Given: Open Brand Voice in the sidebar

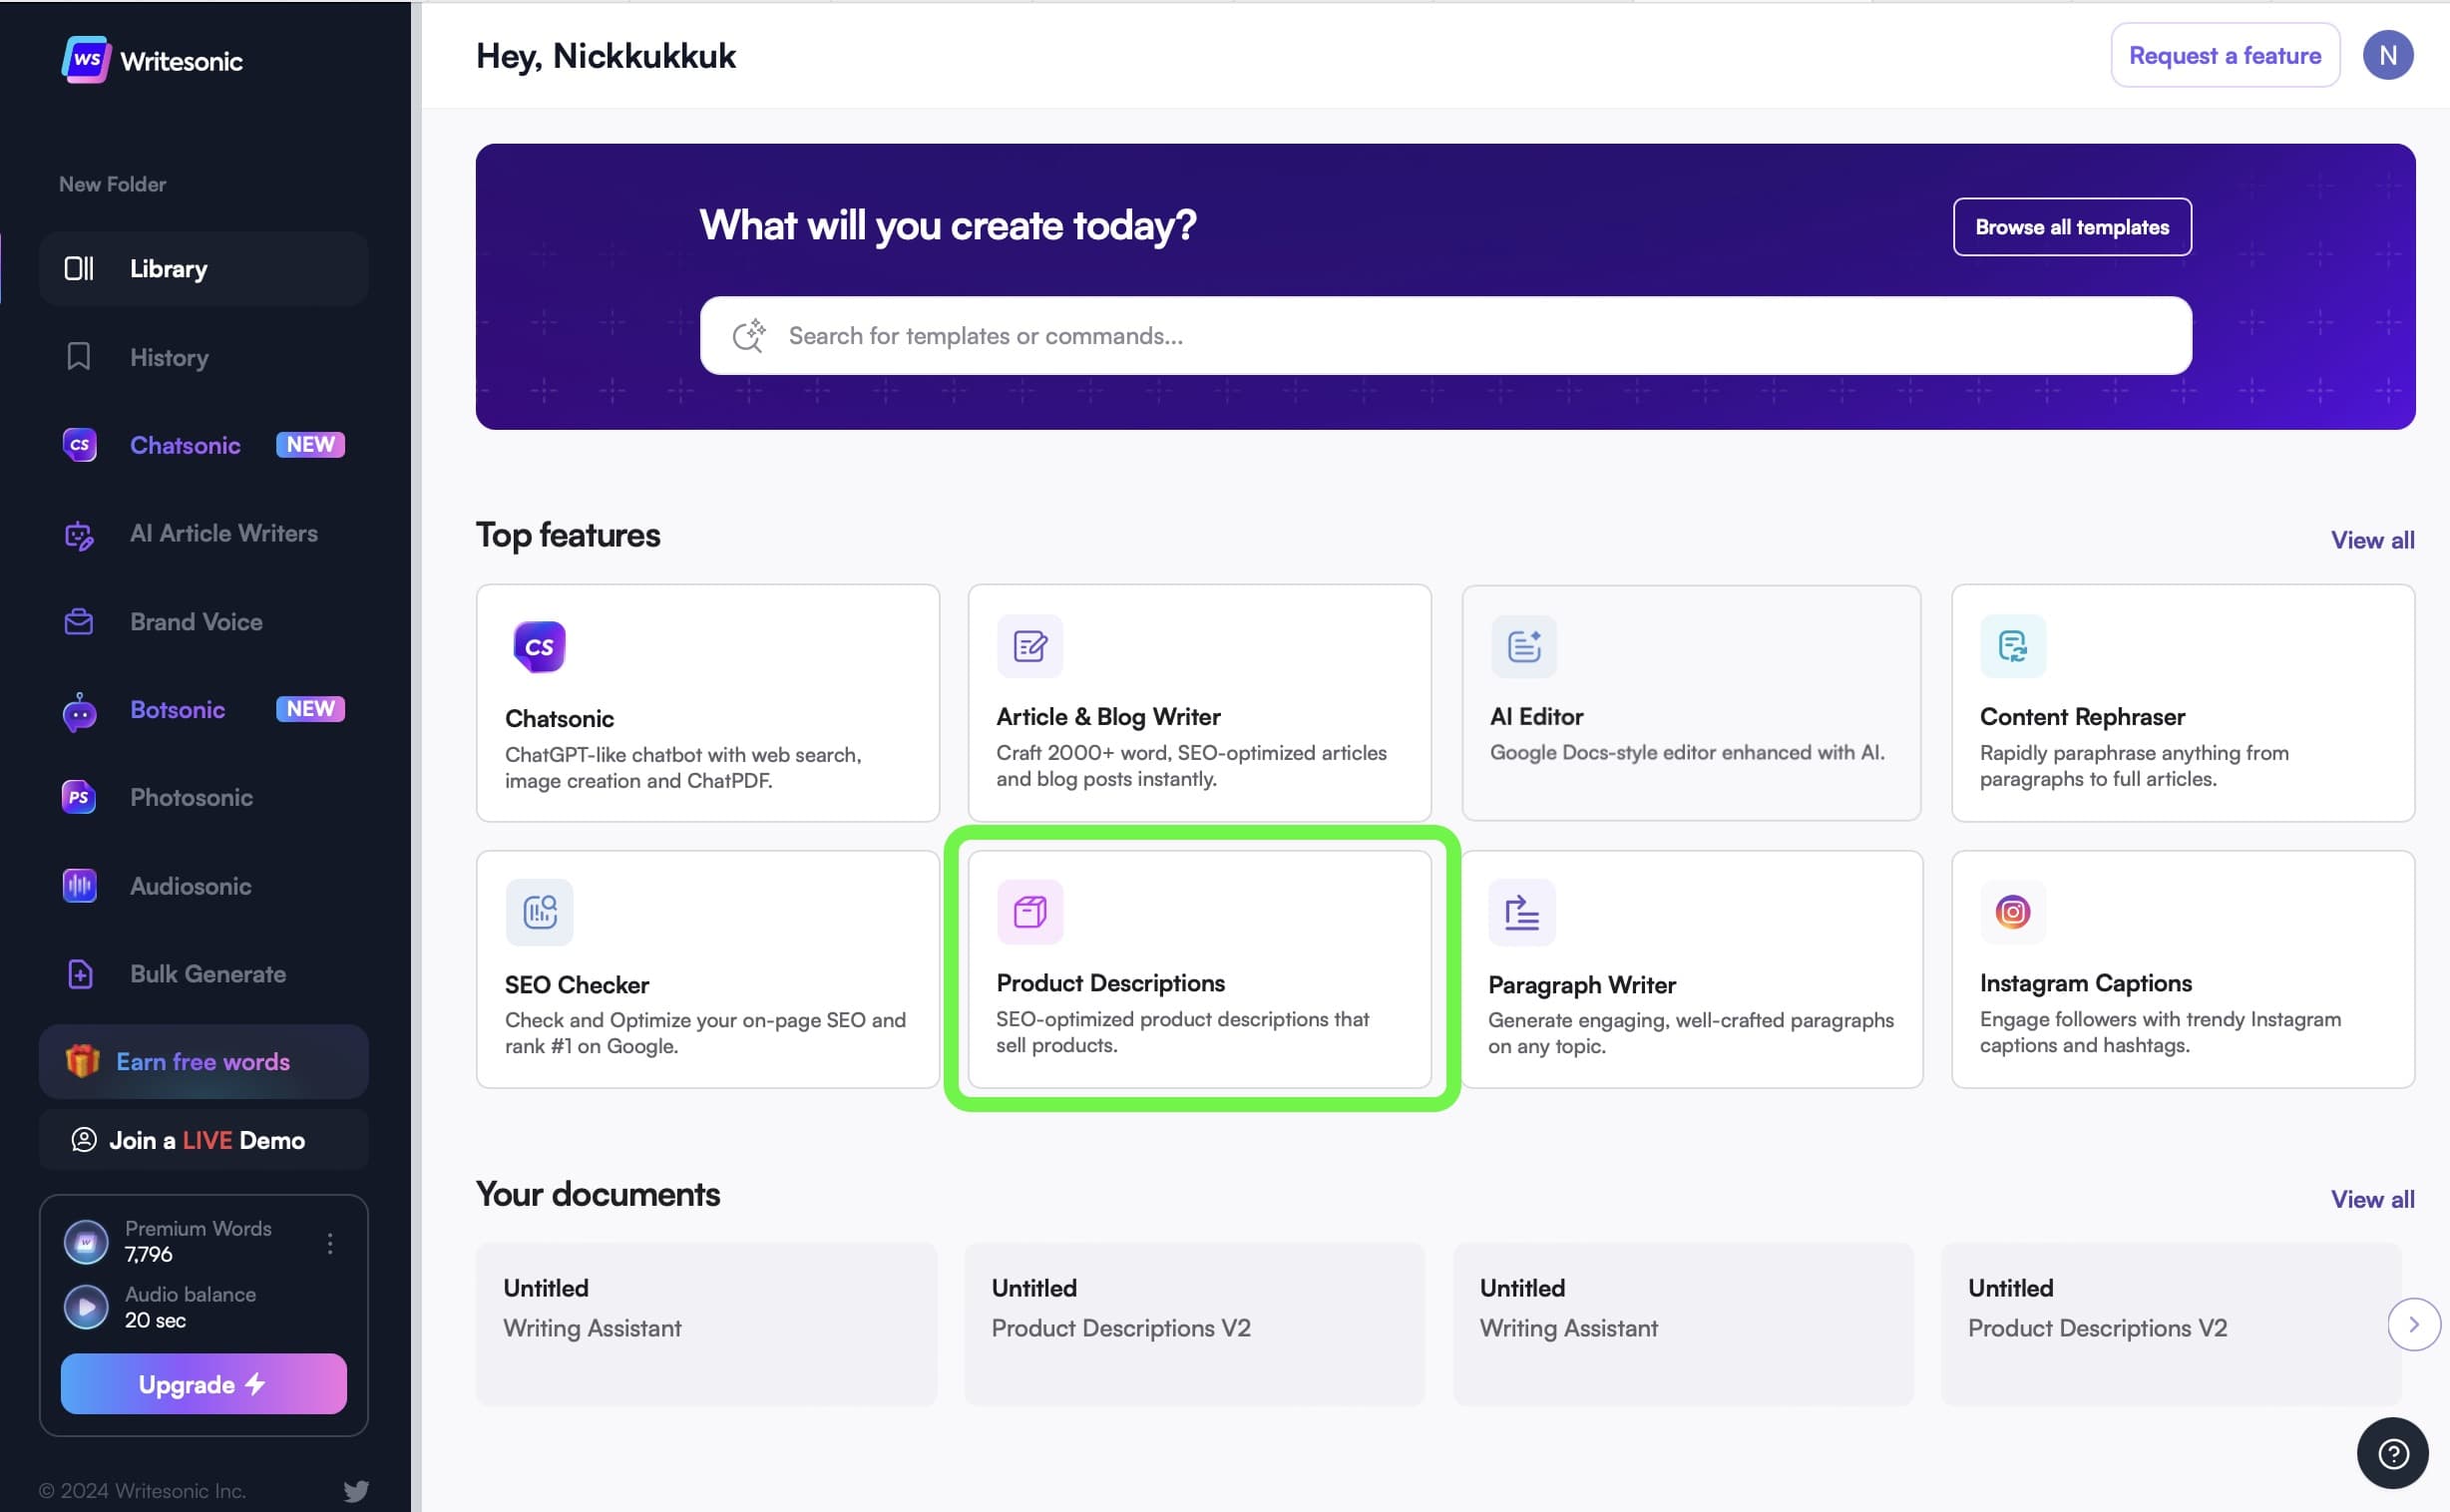Looking at the screenshot, I should click(x=196, y=621).
